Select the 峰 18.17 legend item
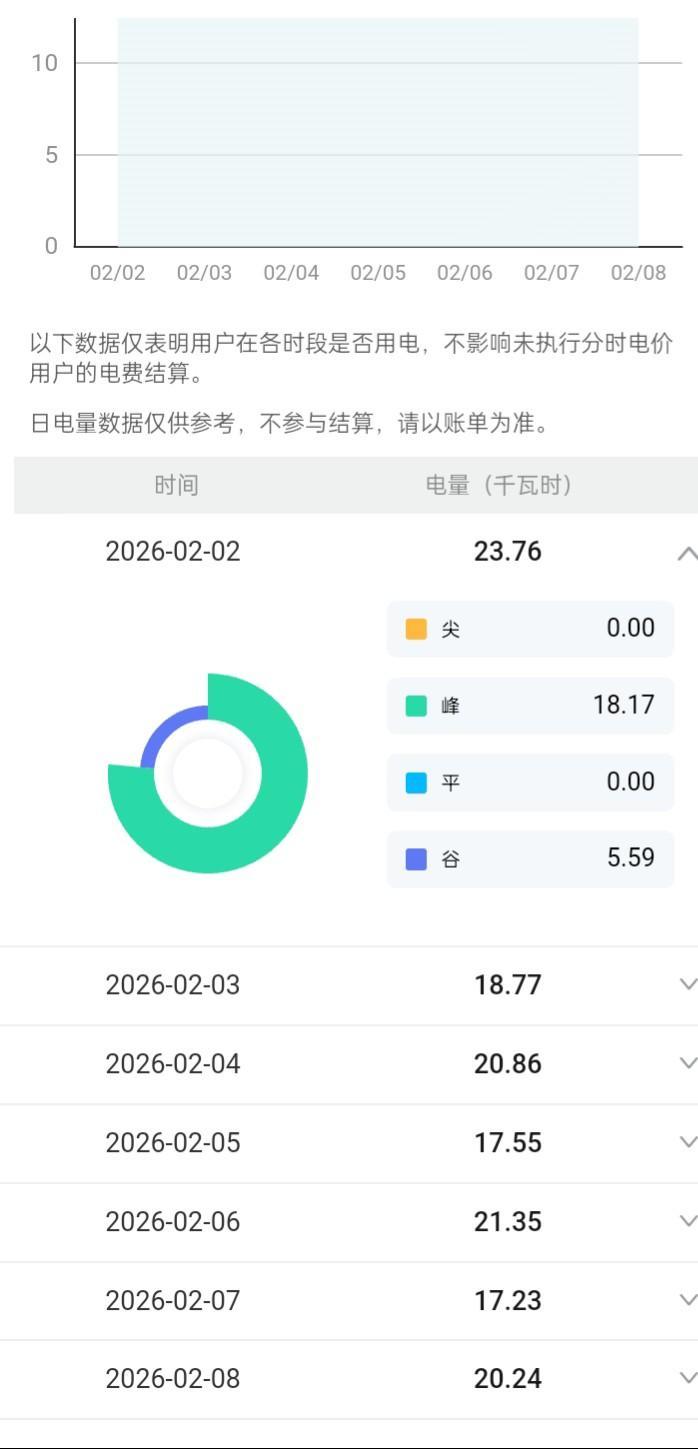The height and width of the screenshot is (1449, 698). coord(530,706)
